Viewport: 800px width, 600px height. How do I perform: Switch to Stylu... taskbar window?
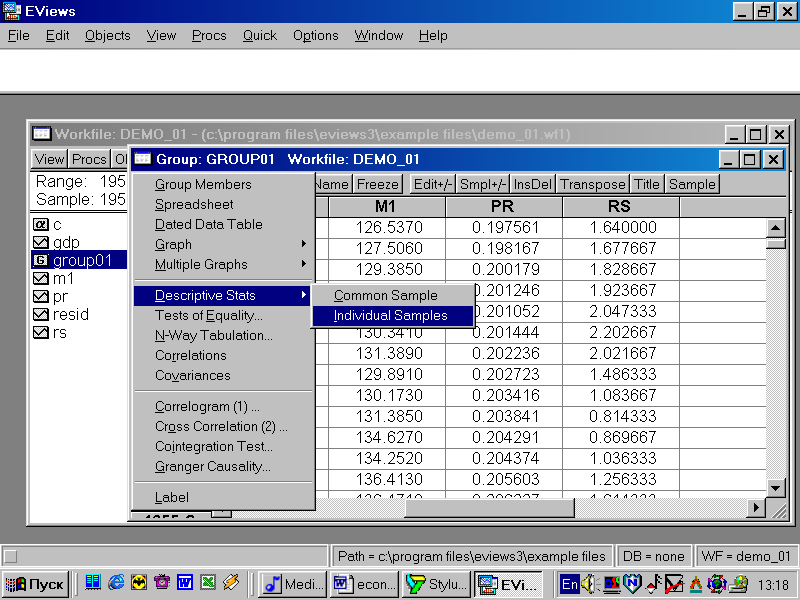click(x=437, y=584)
